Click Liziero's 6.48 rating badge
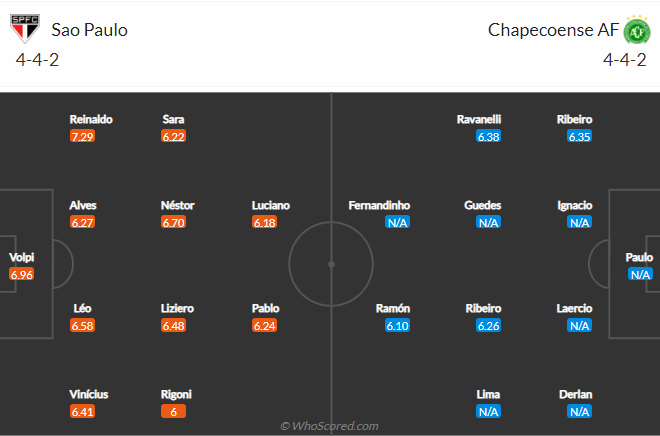660x436 pixels. pos(173,325)
